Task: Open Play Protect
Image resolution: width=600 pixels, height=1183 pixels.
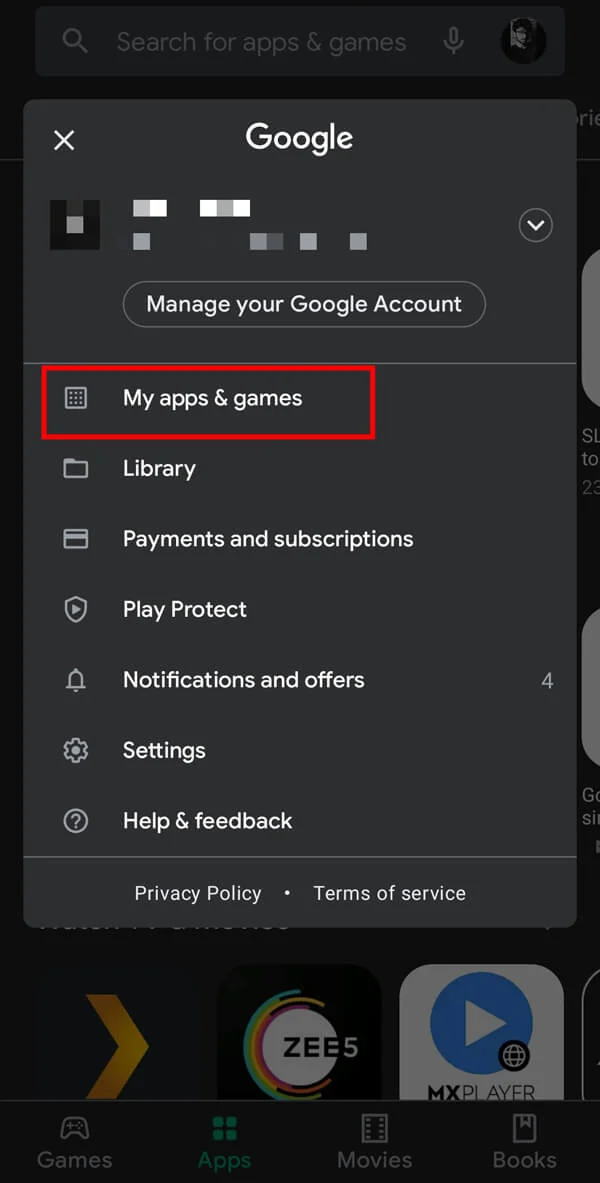Action: click(x=185, y=609)
